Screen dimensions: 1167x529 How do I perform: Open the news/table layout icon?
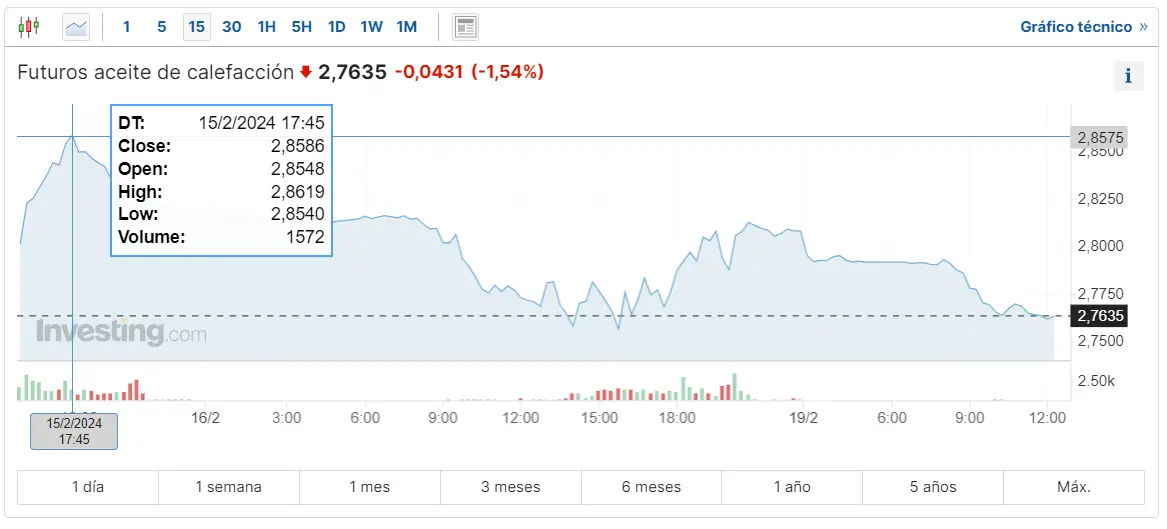tap(465, 27)
